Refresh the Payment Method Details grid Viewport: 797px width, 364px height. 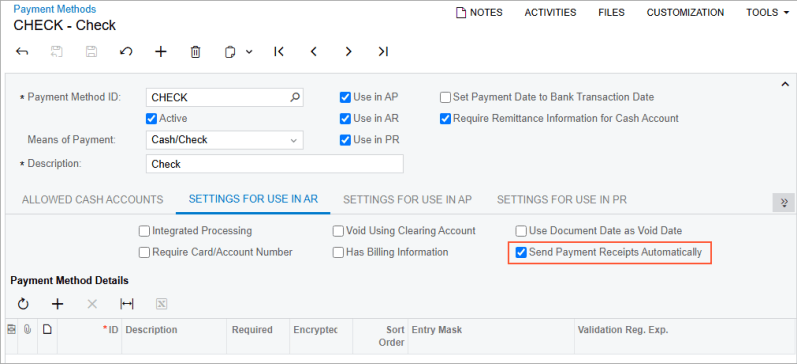pyautogui.click(x=23, y=304)
